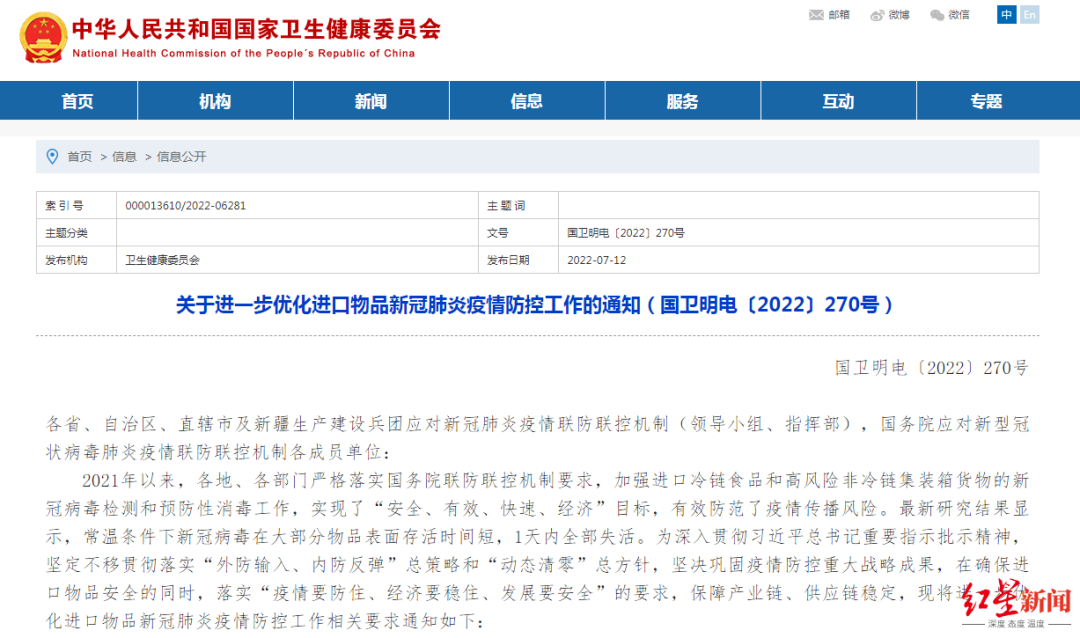
Task: Click the right-aligned document number under the headline
Action: click(931, 368)
